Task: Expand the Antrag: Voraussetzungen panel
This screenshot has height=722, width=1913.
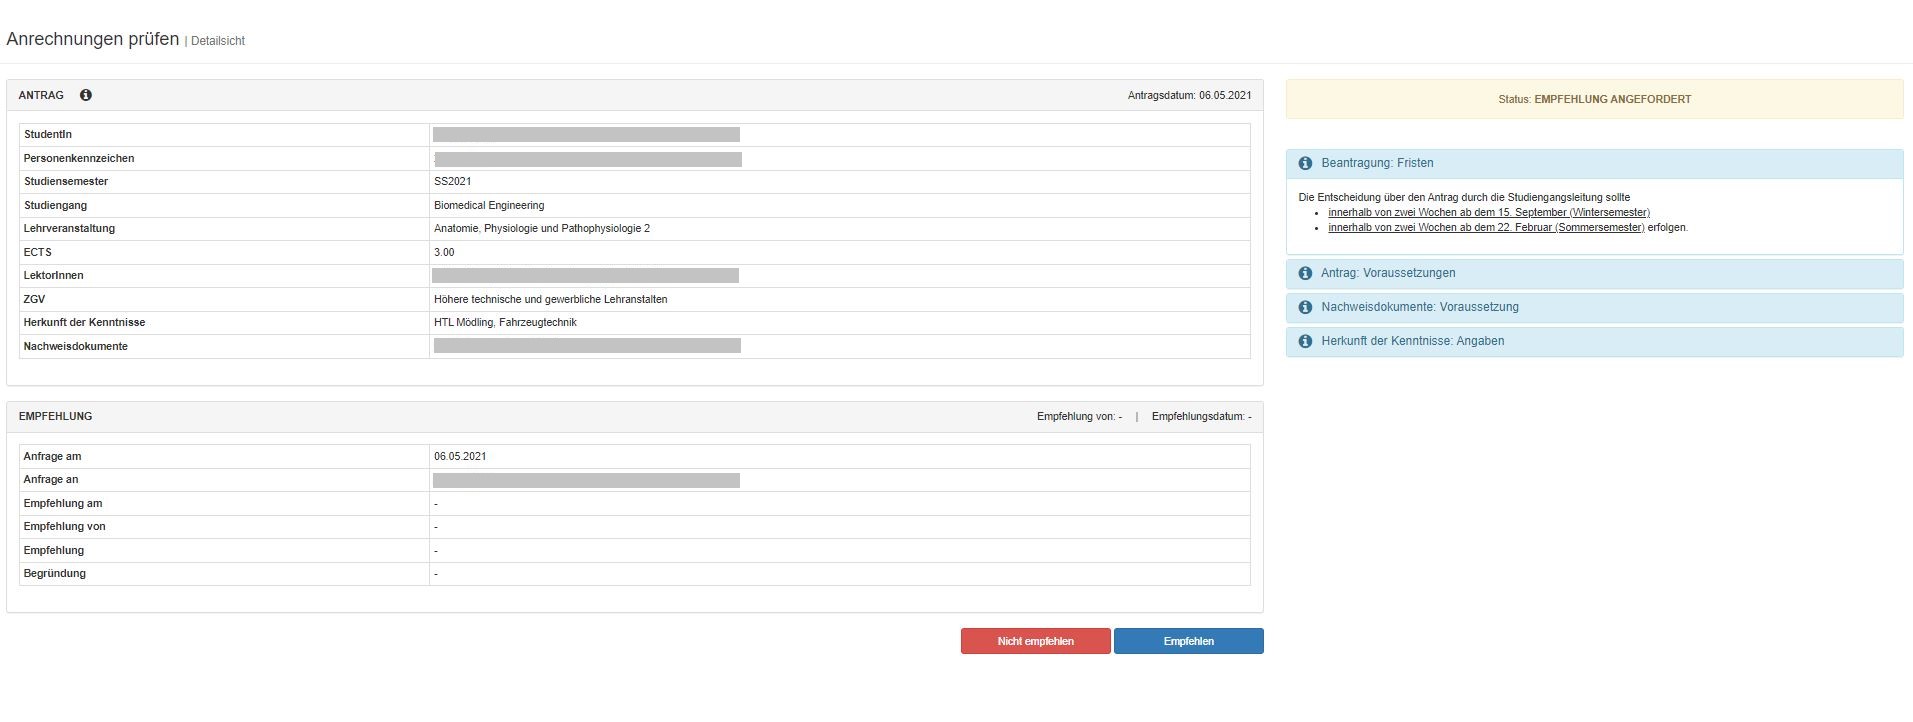Action: 1388,273
